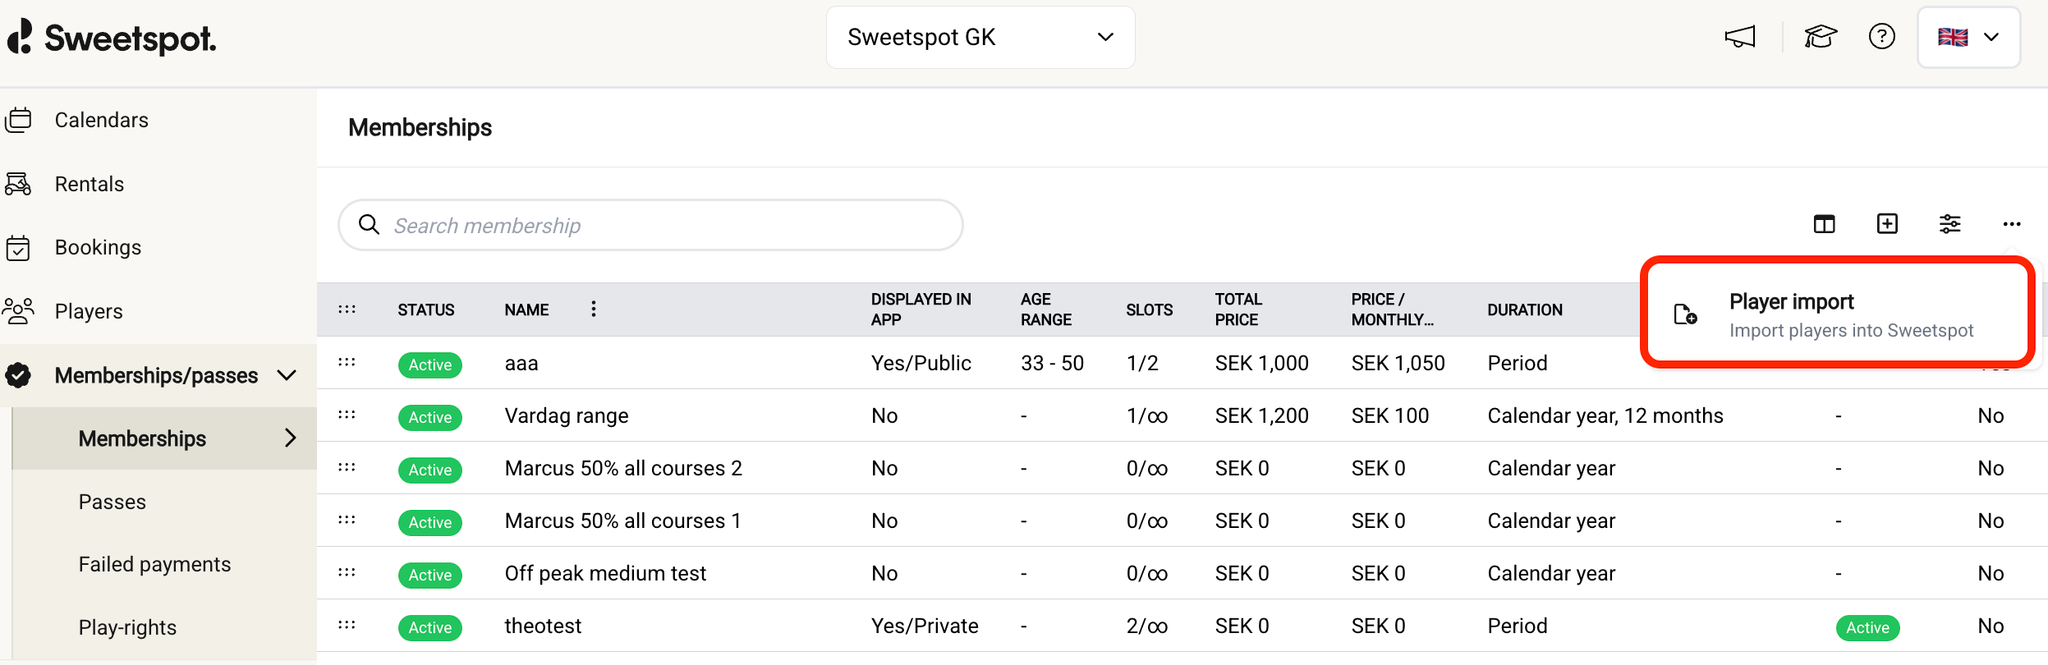
Task: Click the megaphone announcements icon
Action: coord(1740,37)
